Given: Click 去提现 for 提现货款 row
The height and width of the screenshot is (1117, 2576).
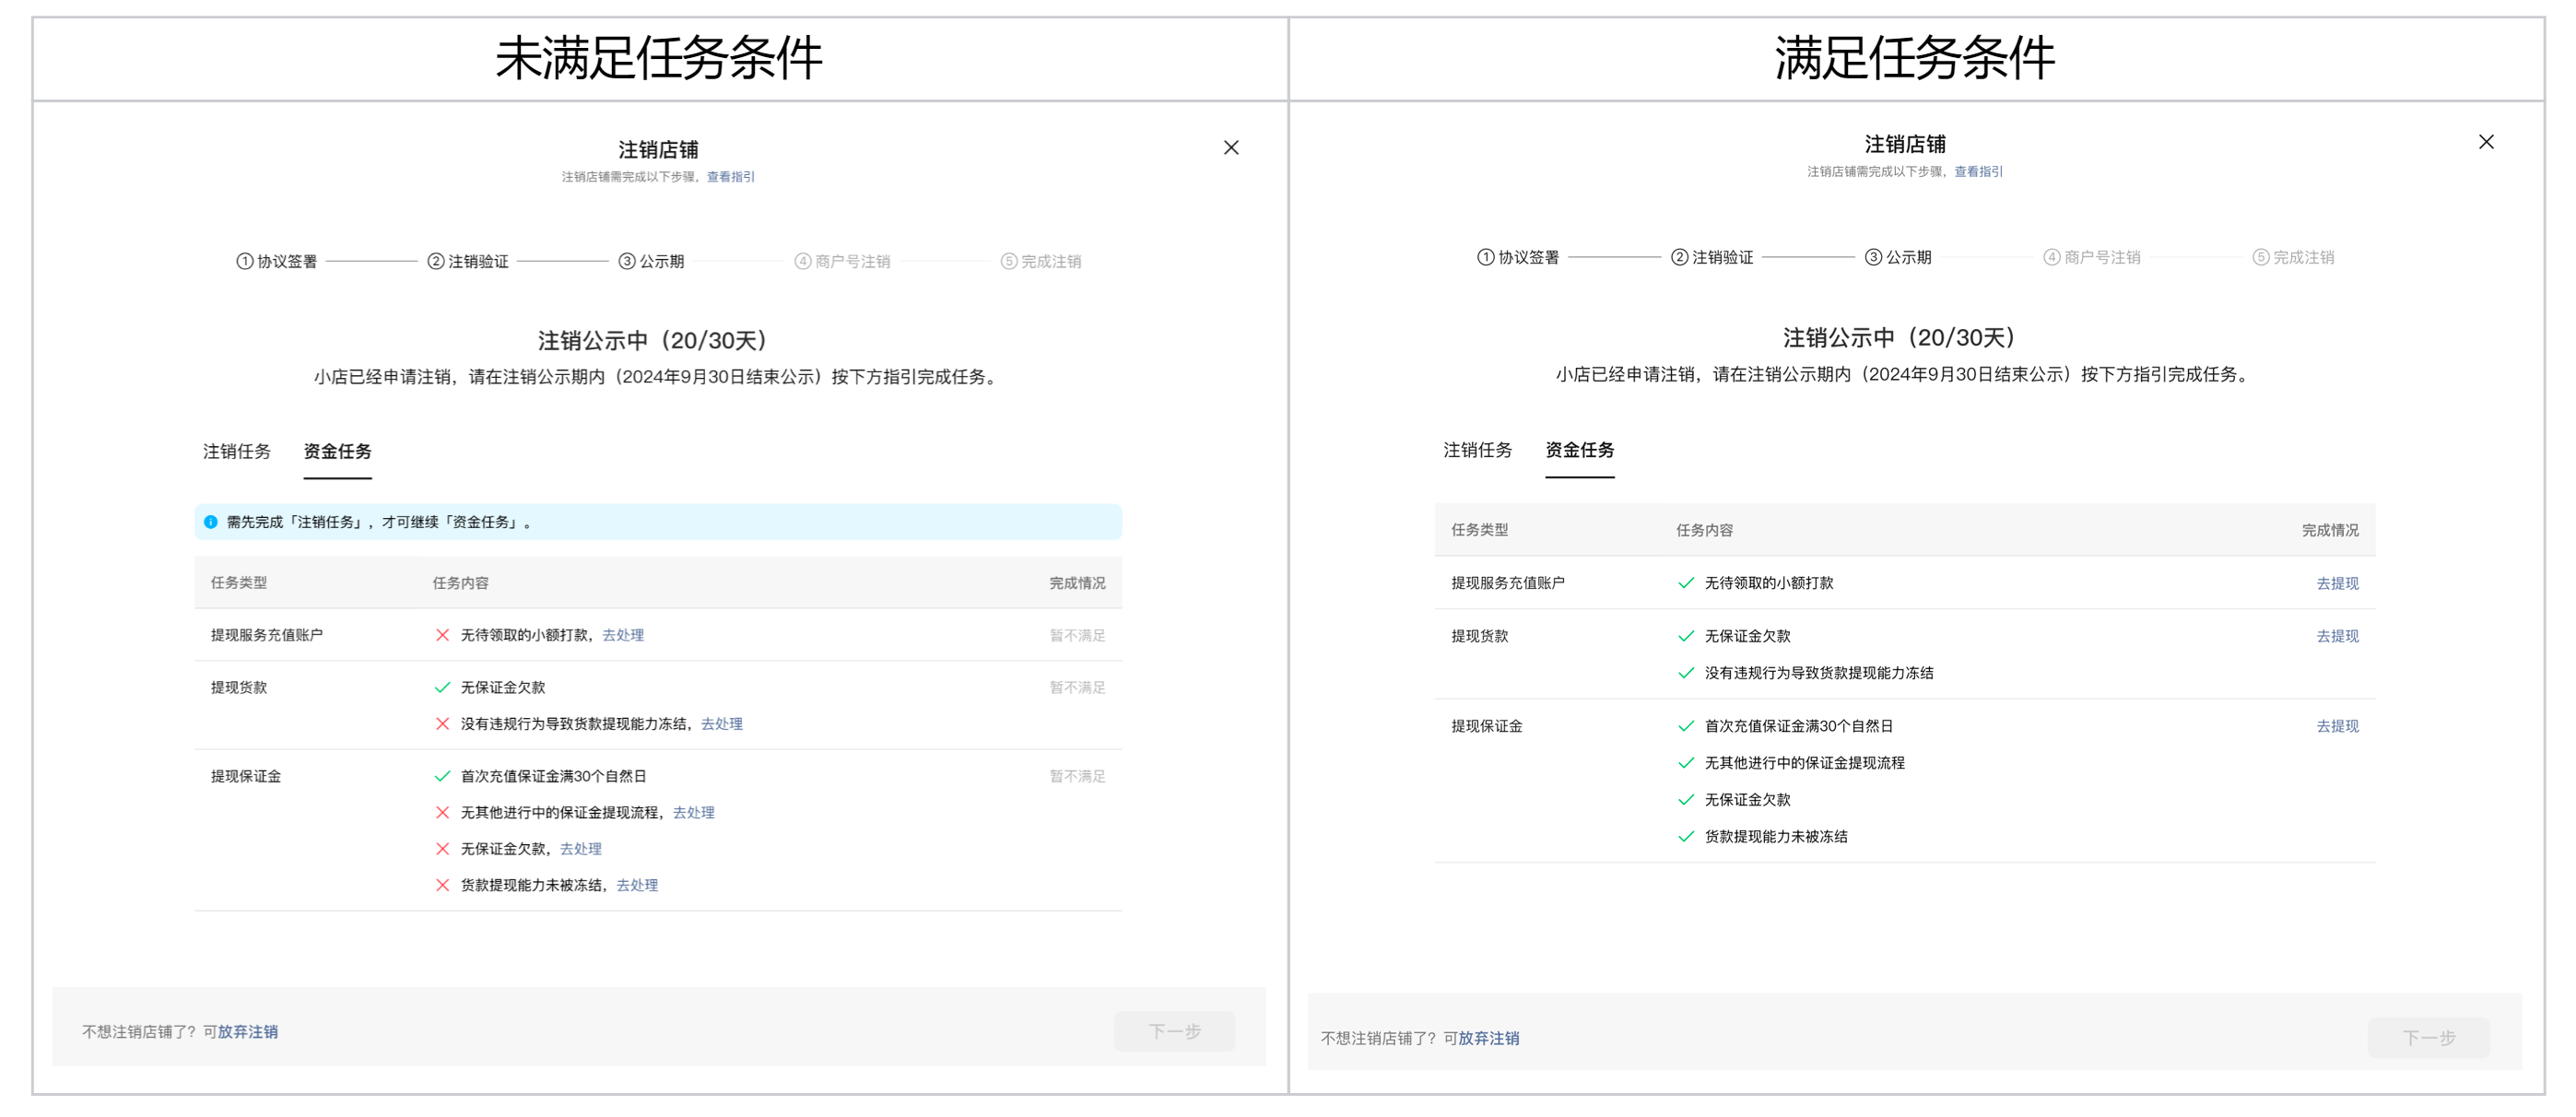Looking at the screenshot, I should tap(2337, 636).
